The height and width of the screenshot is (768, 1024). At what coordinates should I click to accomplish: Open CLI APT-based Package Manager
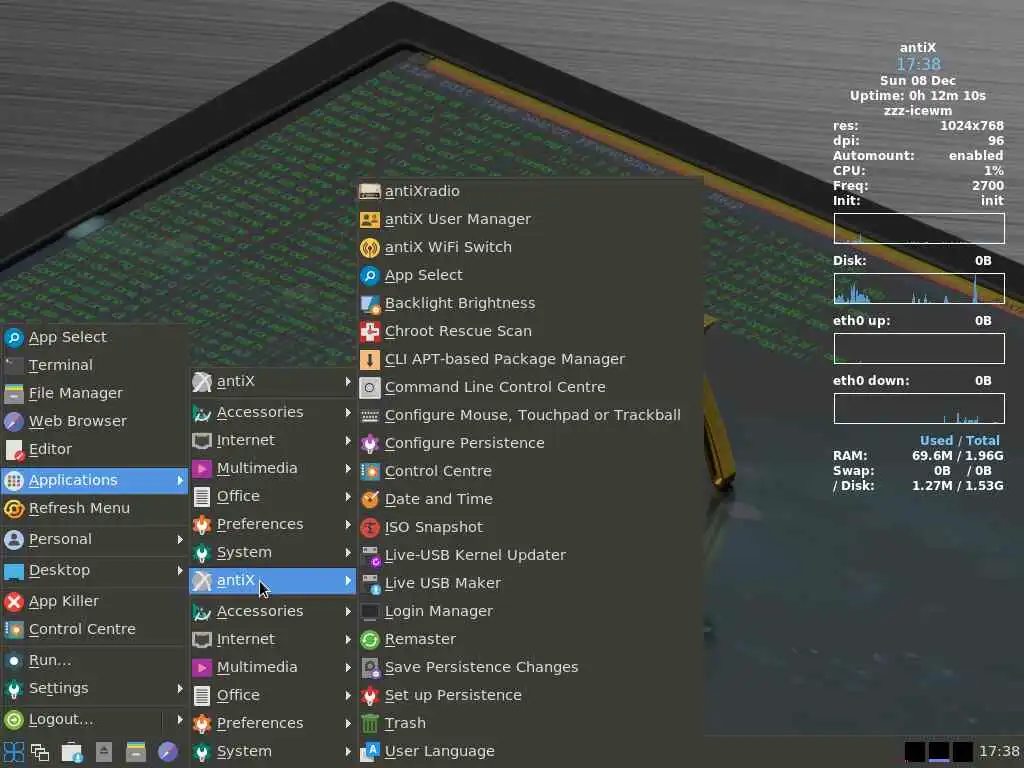[x=530, y=360]
